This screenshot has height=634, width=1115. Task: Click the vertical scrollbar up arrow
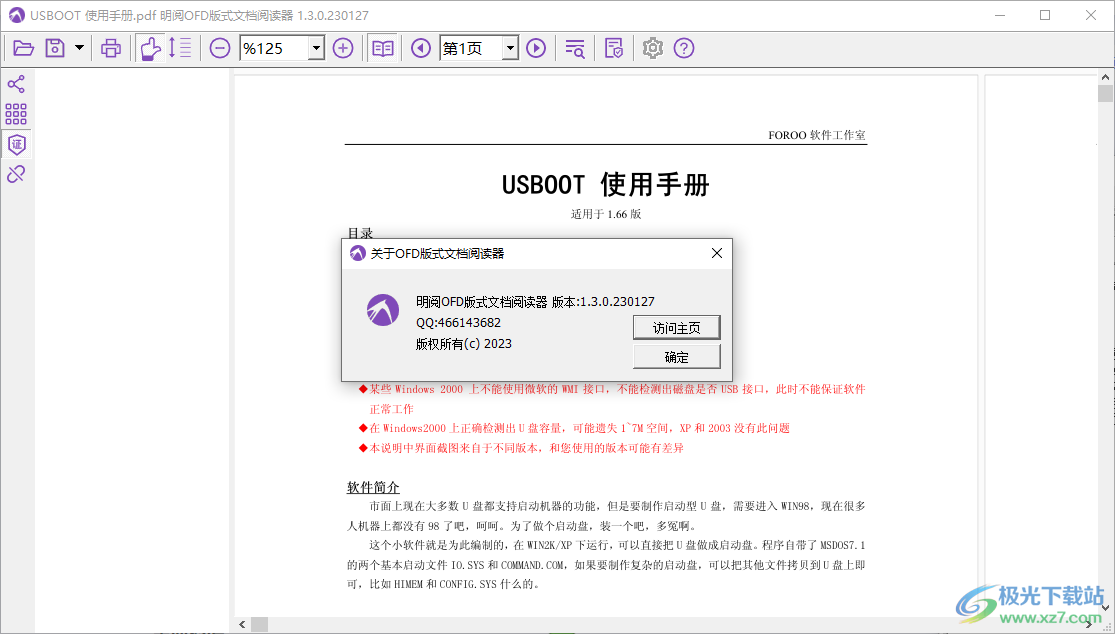(x=1105, y=77)
